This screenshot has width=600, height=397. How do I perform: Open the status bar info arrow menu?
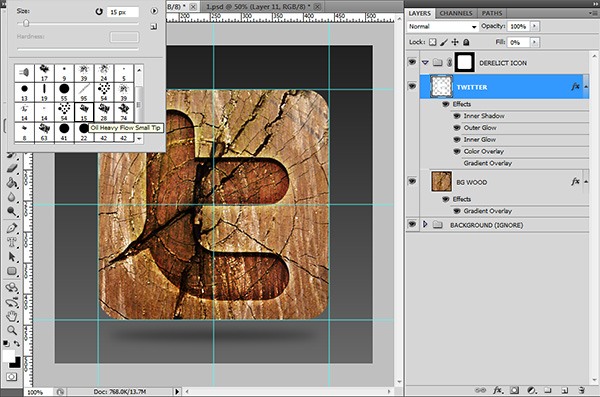[x=177, y=392]
